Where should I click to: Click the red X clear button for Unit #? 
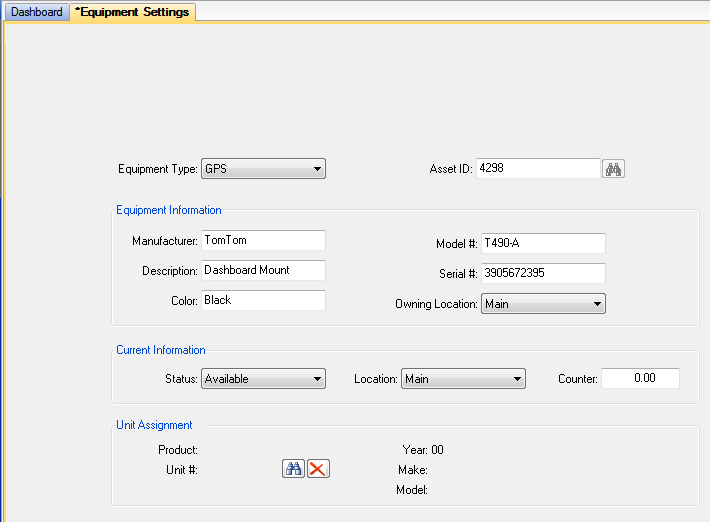[318, 469]
